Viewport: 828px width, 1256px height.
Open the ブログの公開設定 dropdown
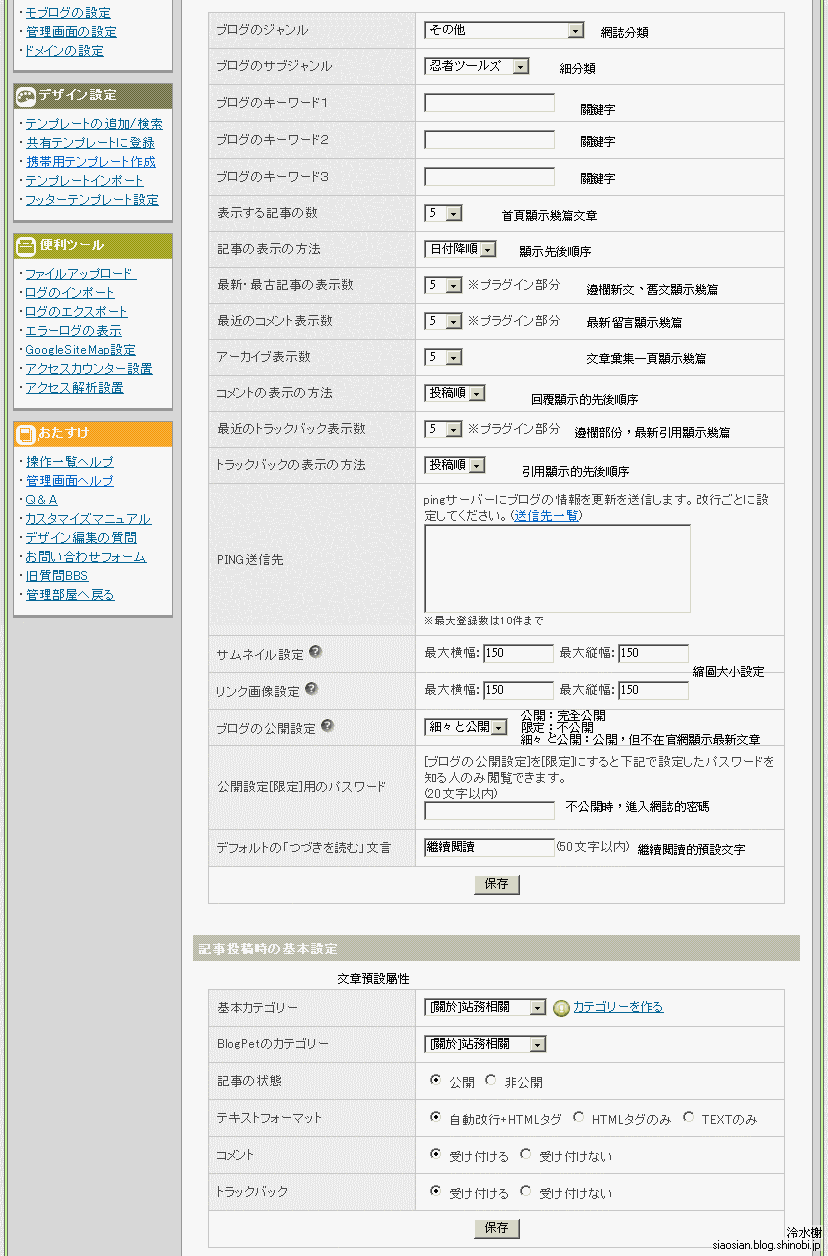pyautogui.click(x=465, y=727)
